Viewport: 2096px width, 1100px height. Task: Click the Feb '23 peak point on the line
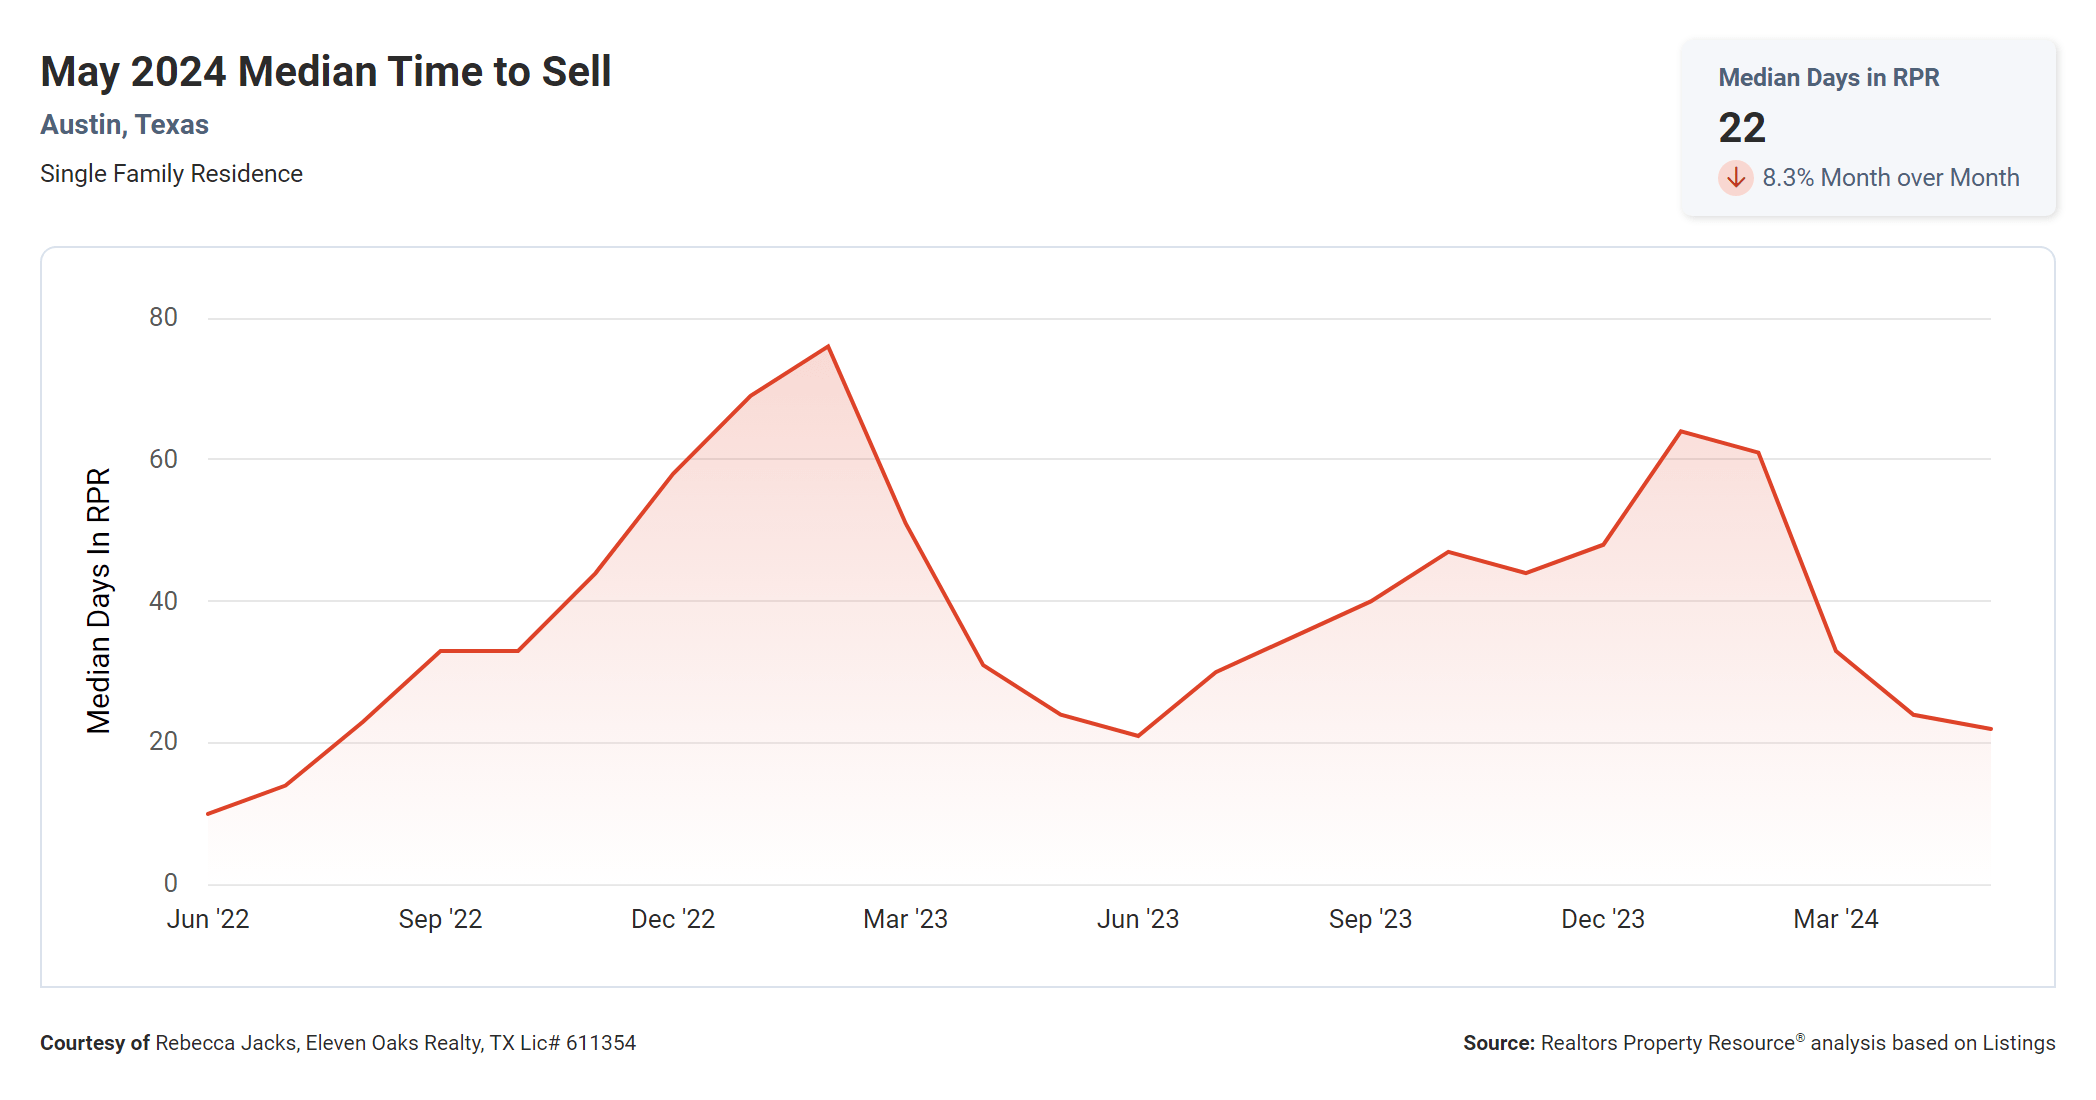(x=828, y=347)
